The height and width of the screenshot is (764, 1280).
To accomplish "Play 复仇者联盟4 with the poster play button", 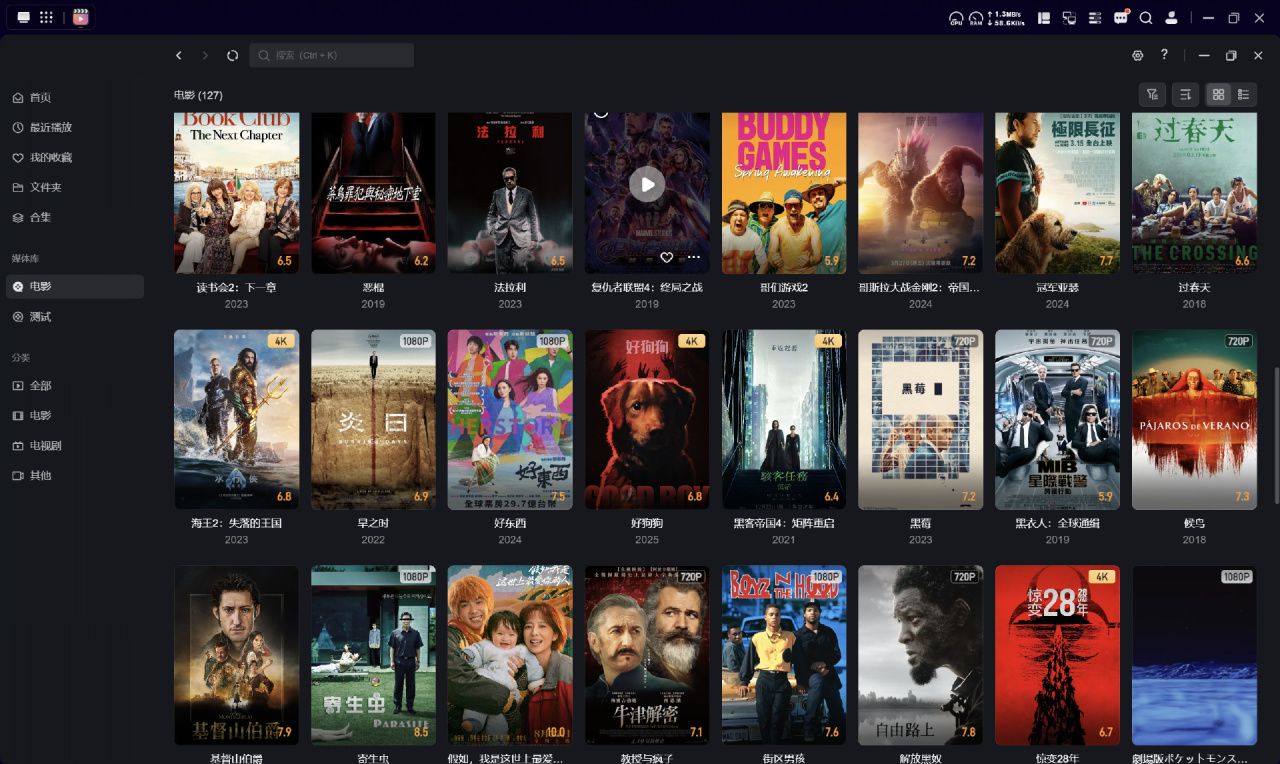I will pyautogui.click(x=647, y=184).
